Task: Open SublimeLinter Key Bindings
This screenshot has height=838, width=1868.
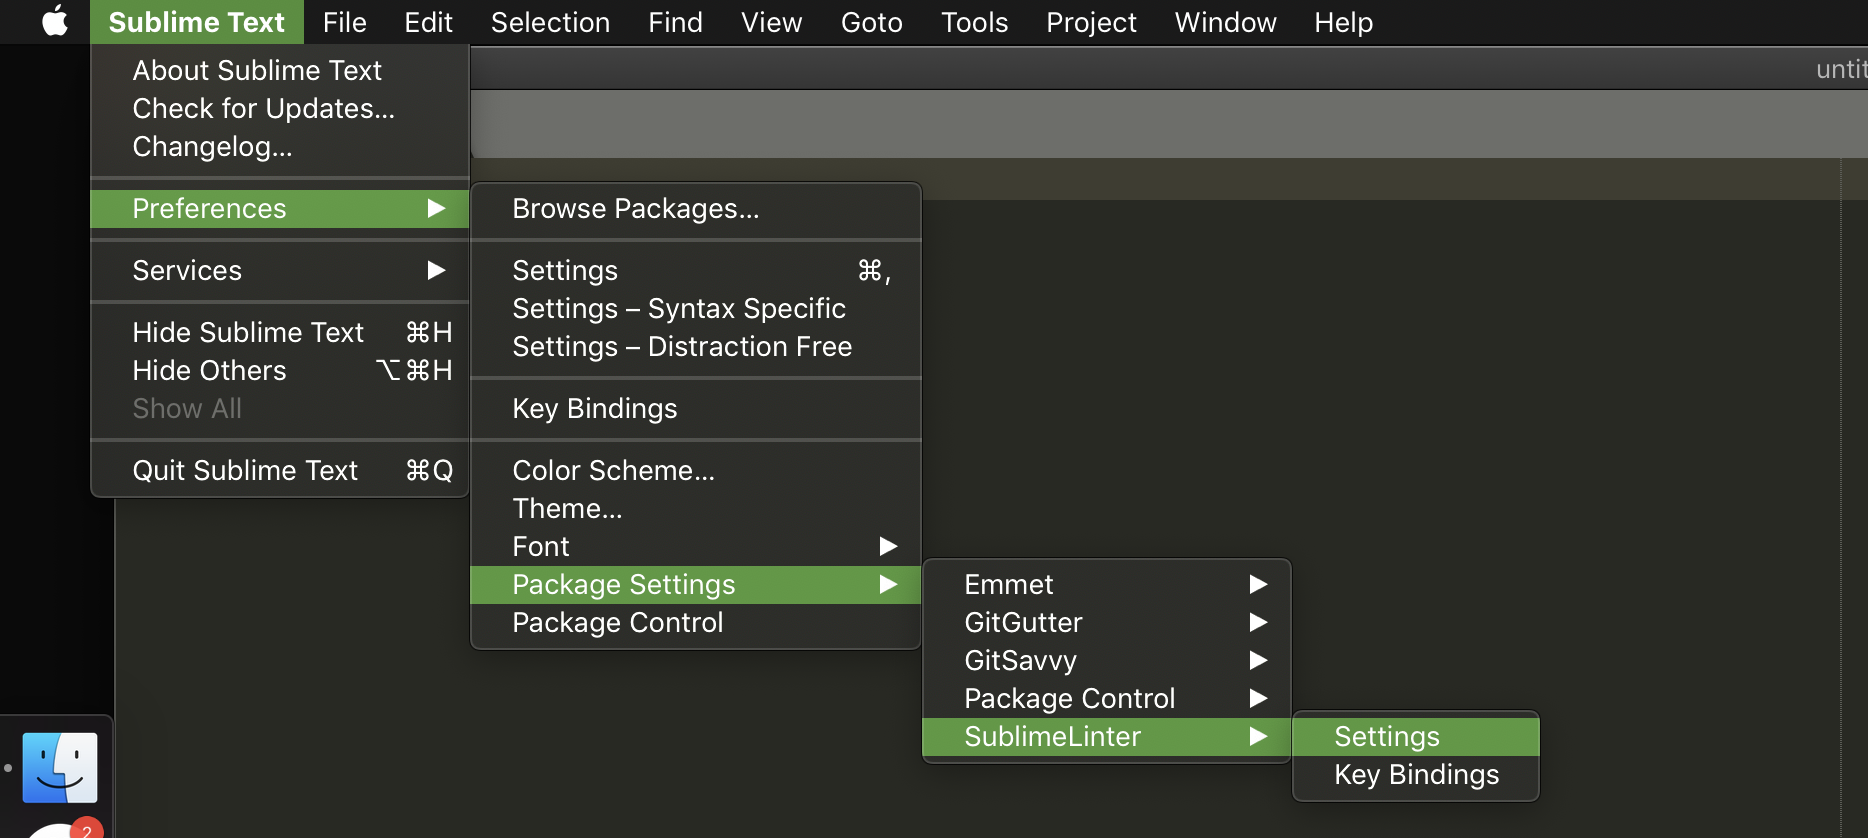Action: pyautogui.click(x=1414, y=774)
